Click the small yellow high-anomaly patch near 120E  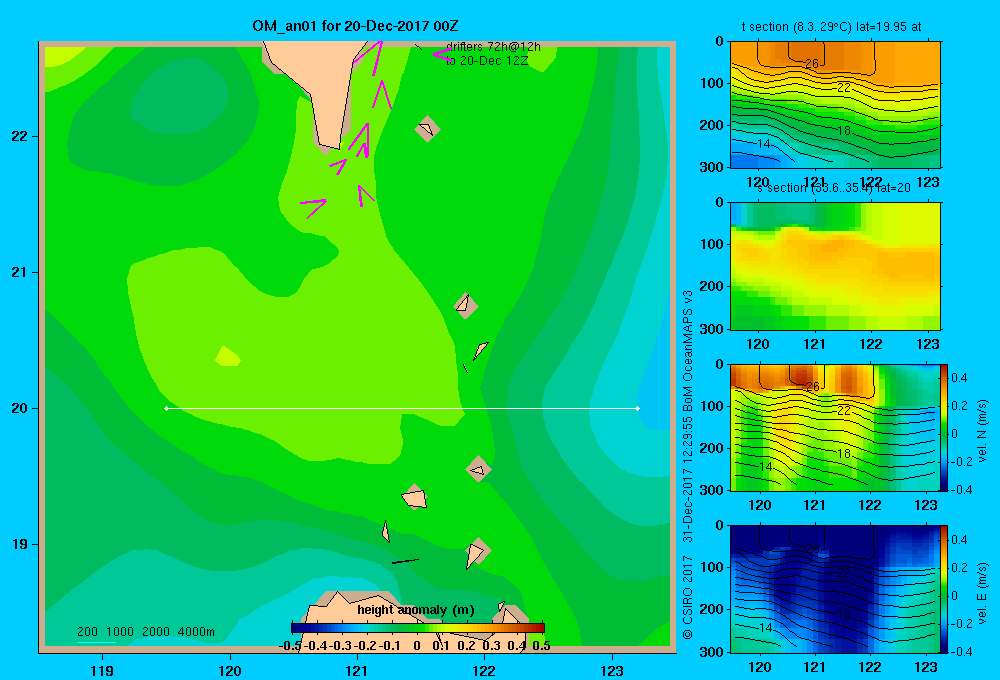pos(227,357)
